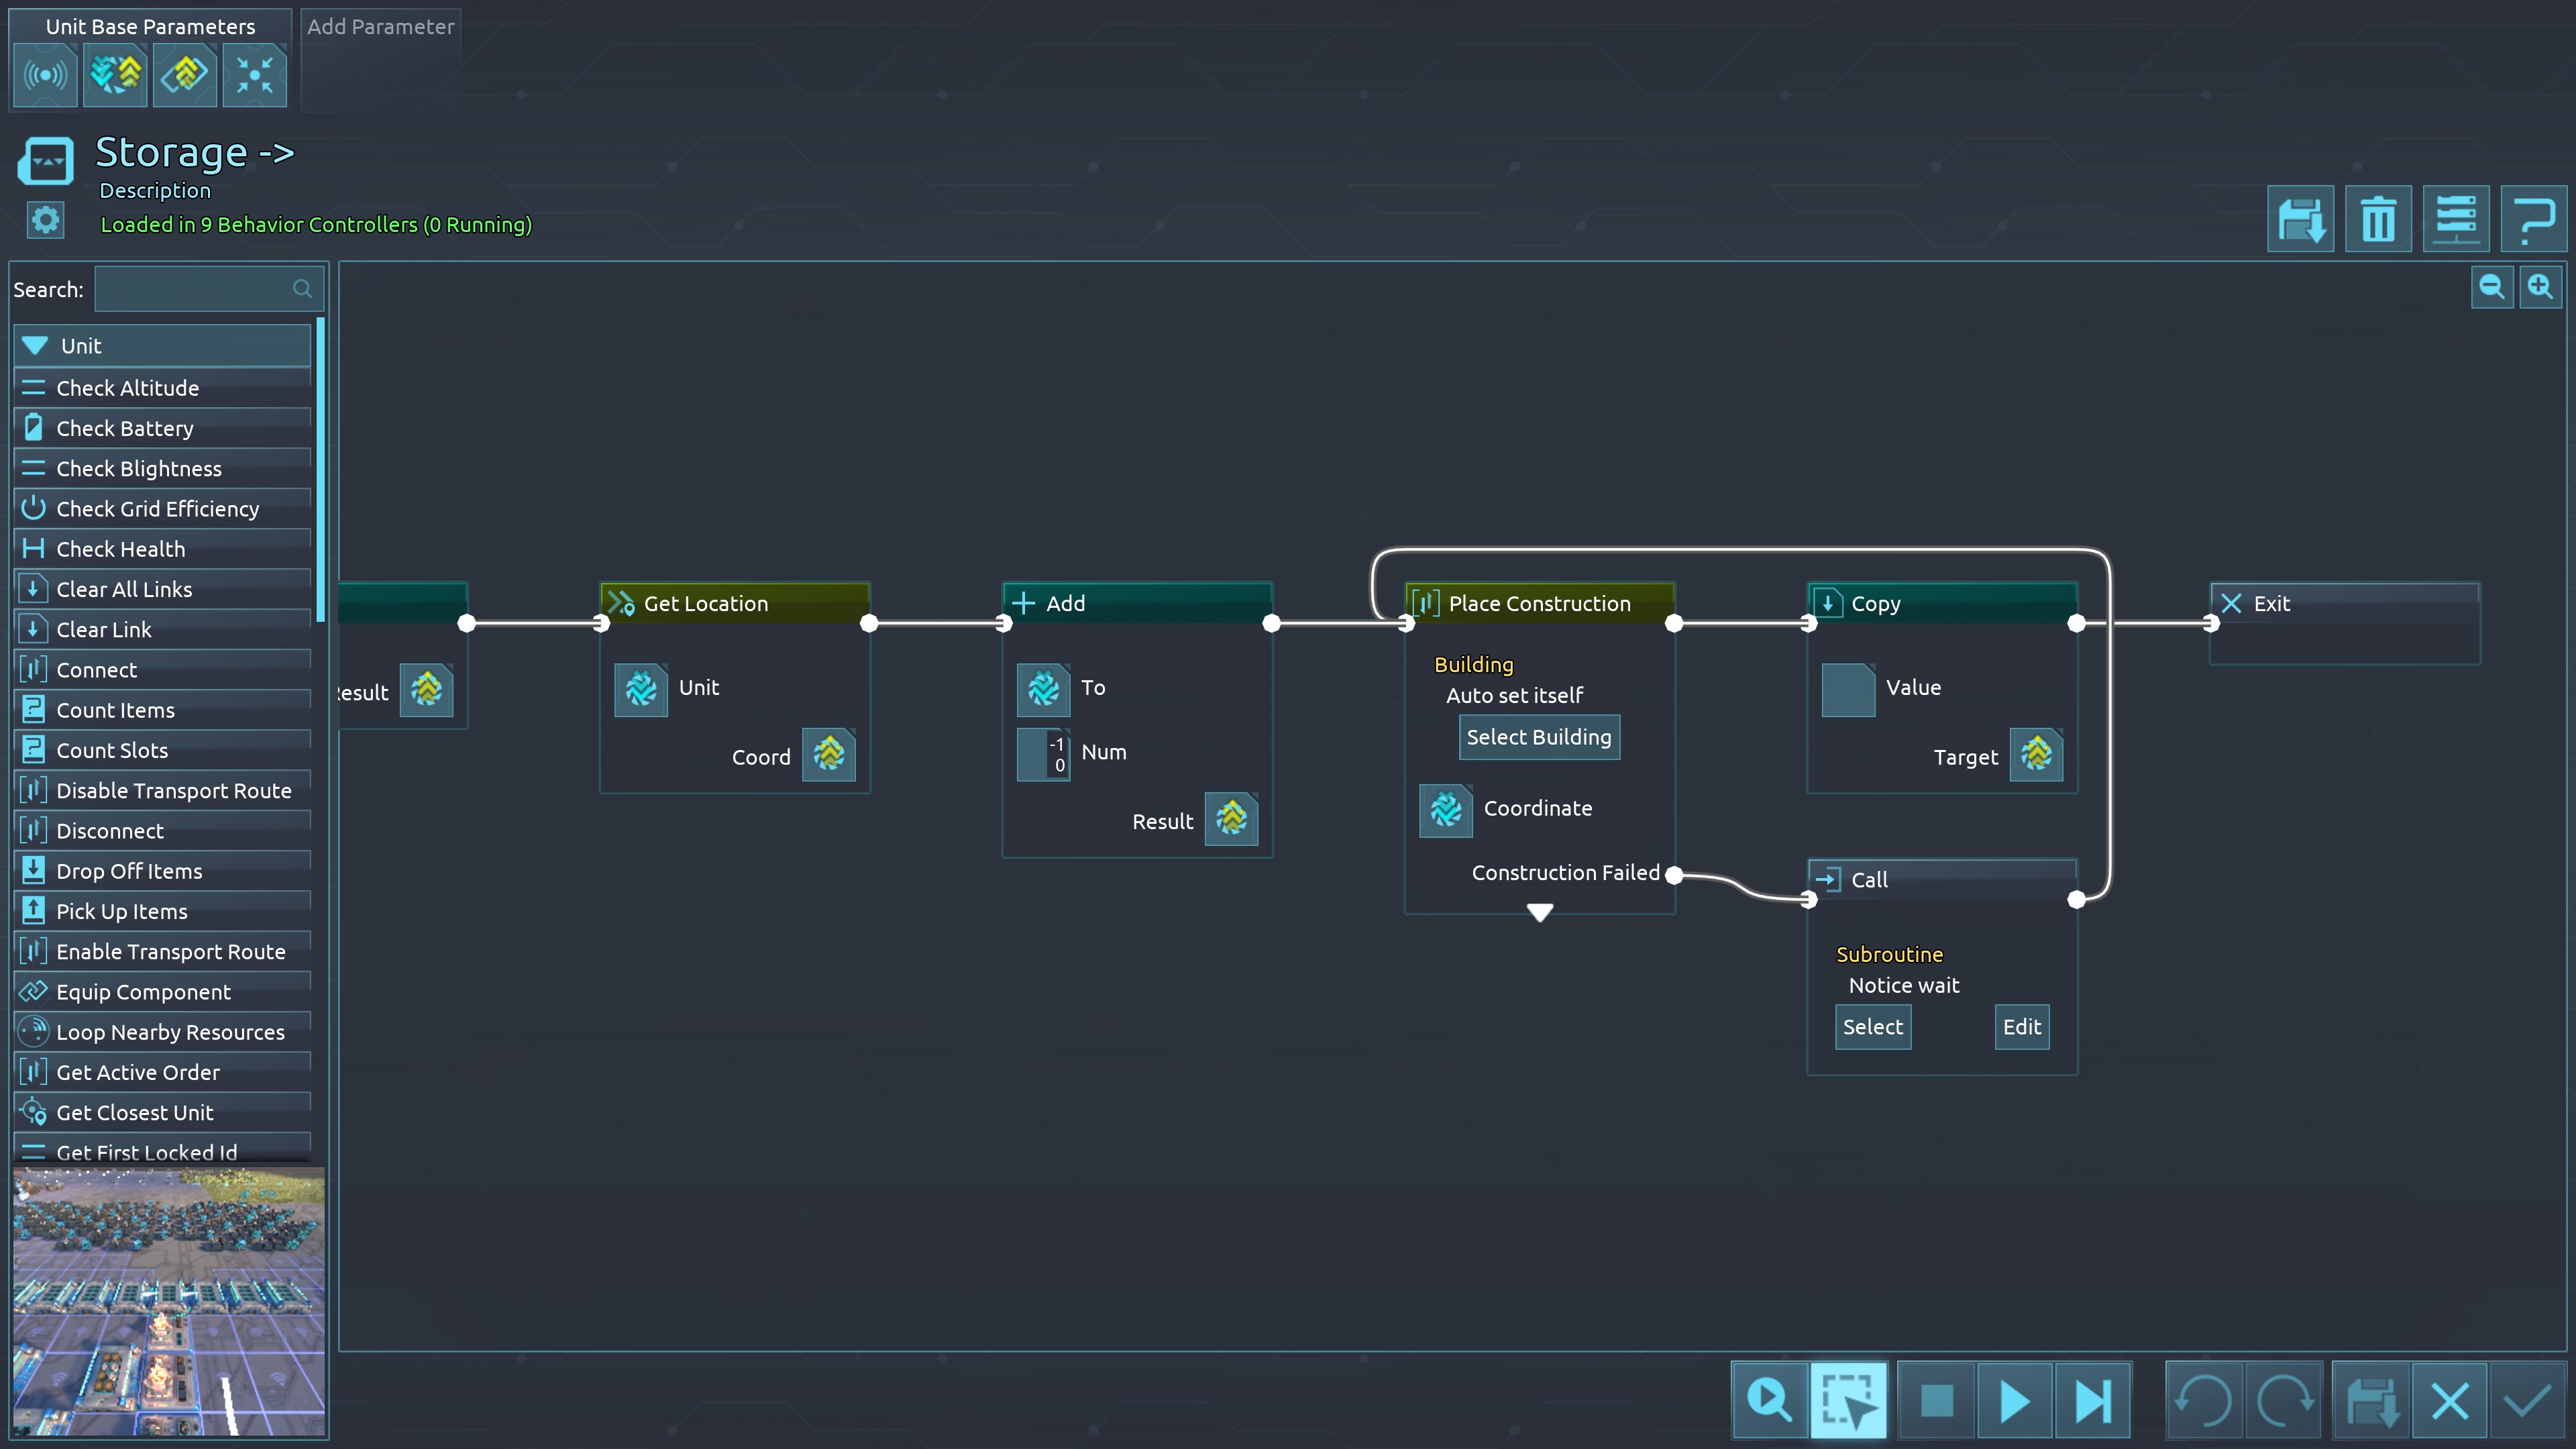2576x1449 pixels.
Task: Click the undo arrow icon
Action: point(2204,1400)
